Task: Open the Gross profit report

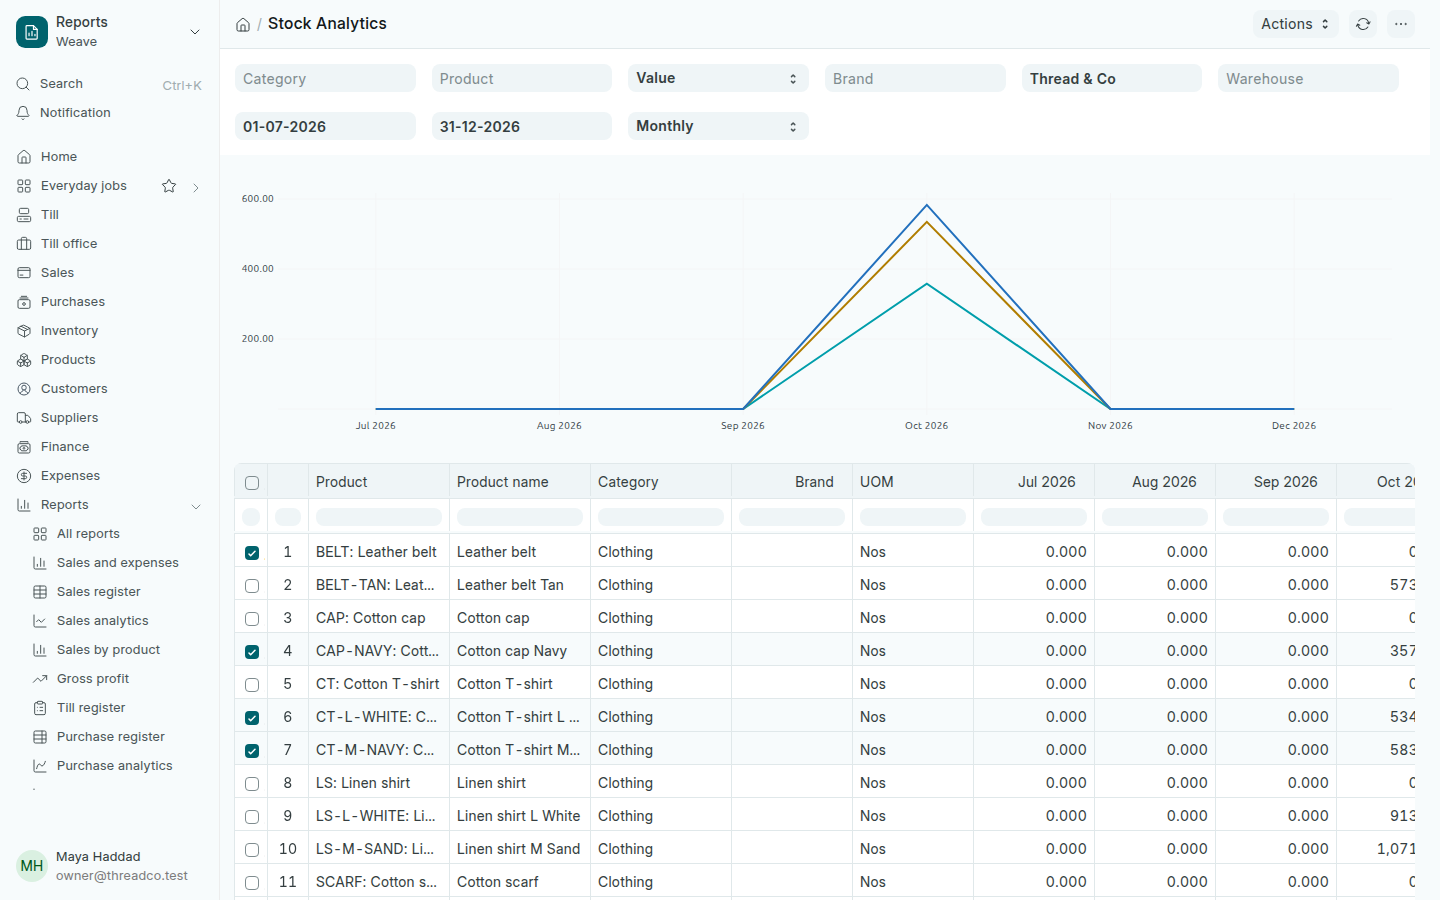Action: click(118, 679)
